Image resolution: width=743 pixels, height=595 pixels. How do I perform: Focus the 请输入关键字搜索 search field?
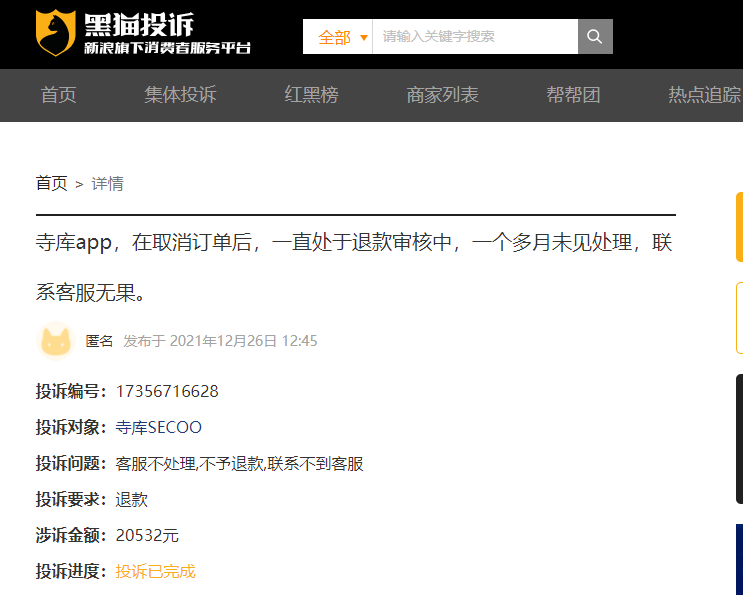coord(475,36)
